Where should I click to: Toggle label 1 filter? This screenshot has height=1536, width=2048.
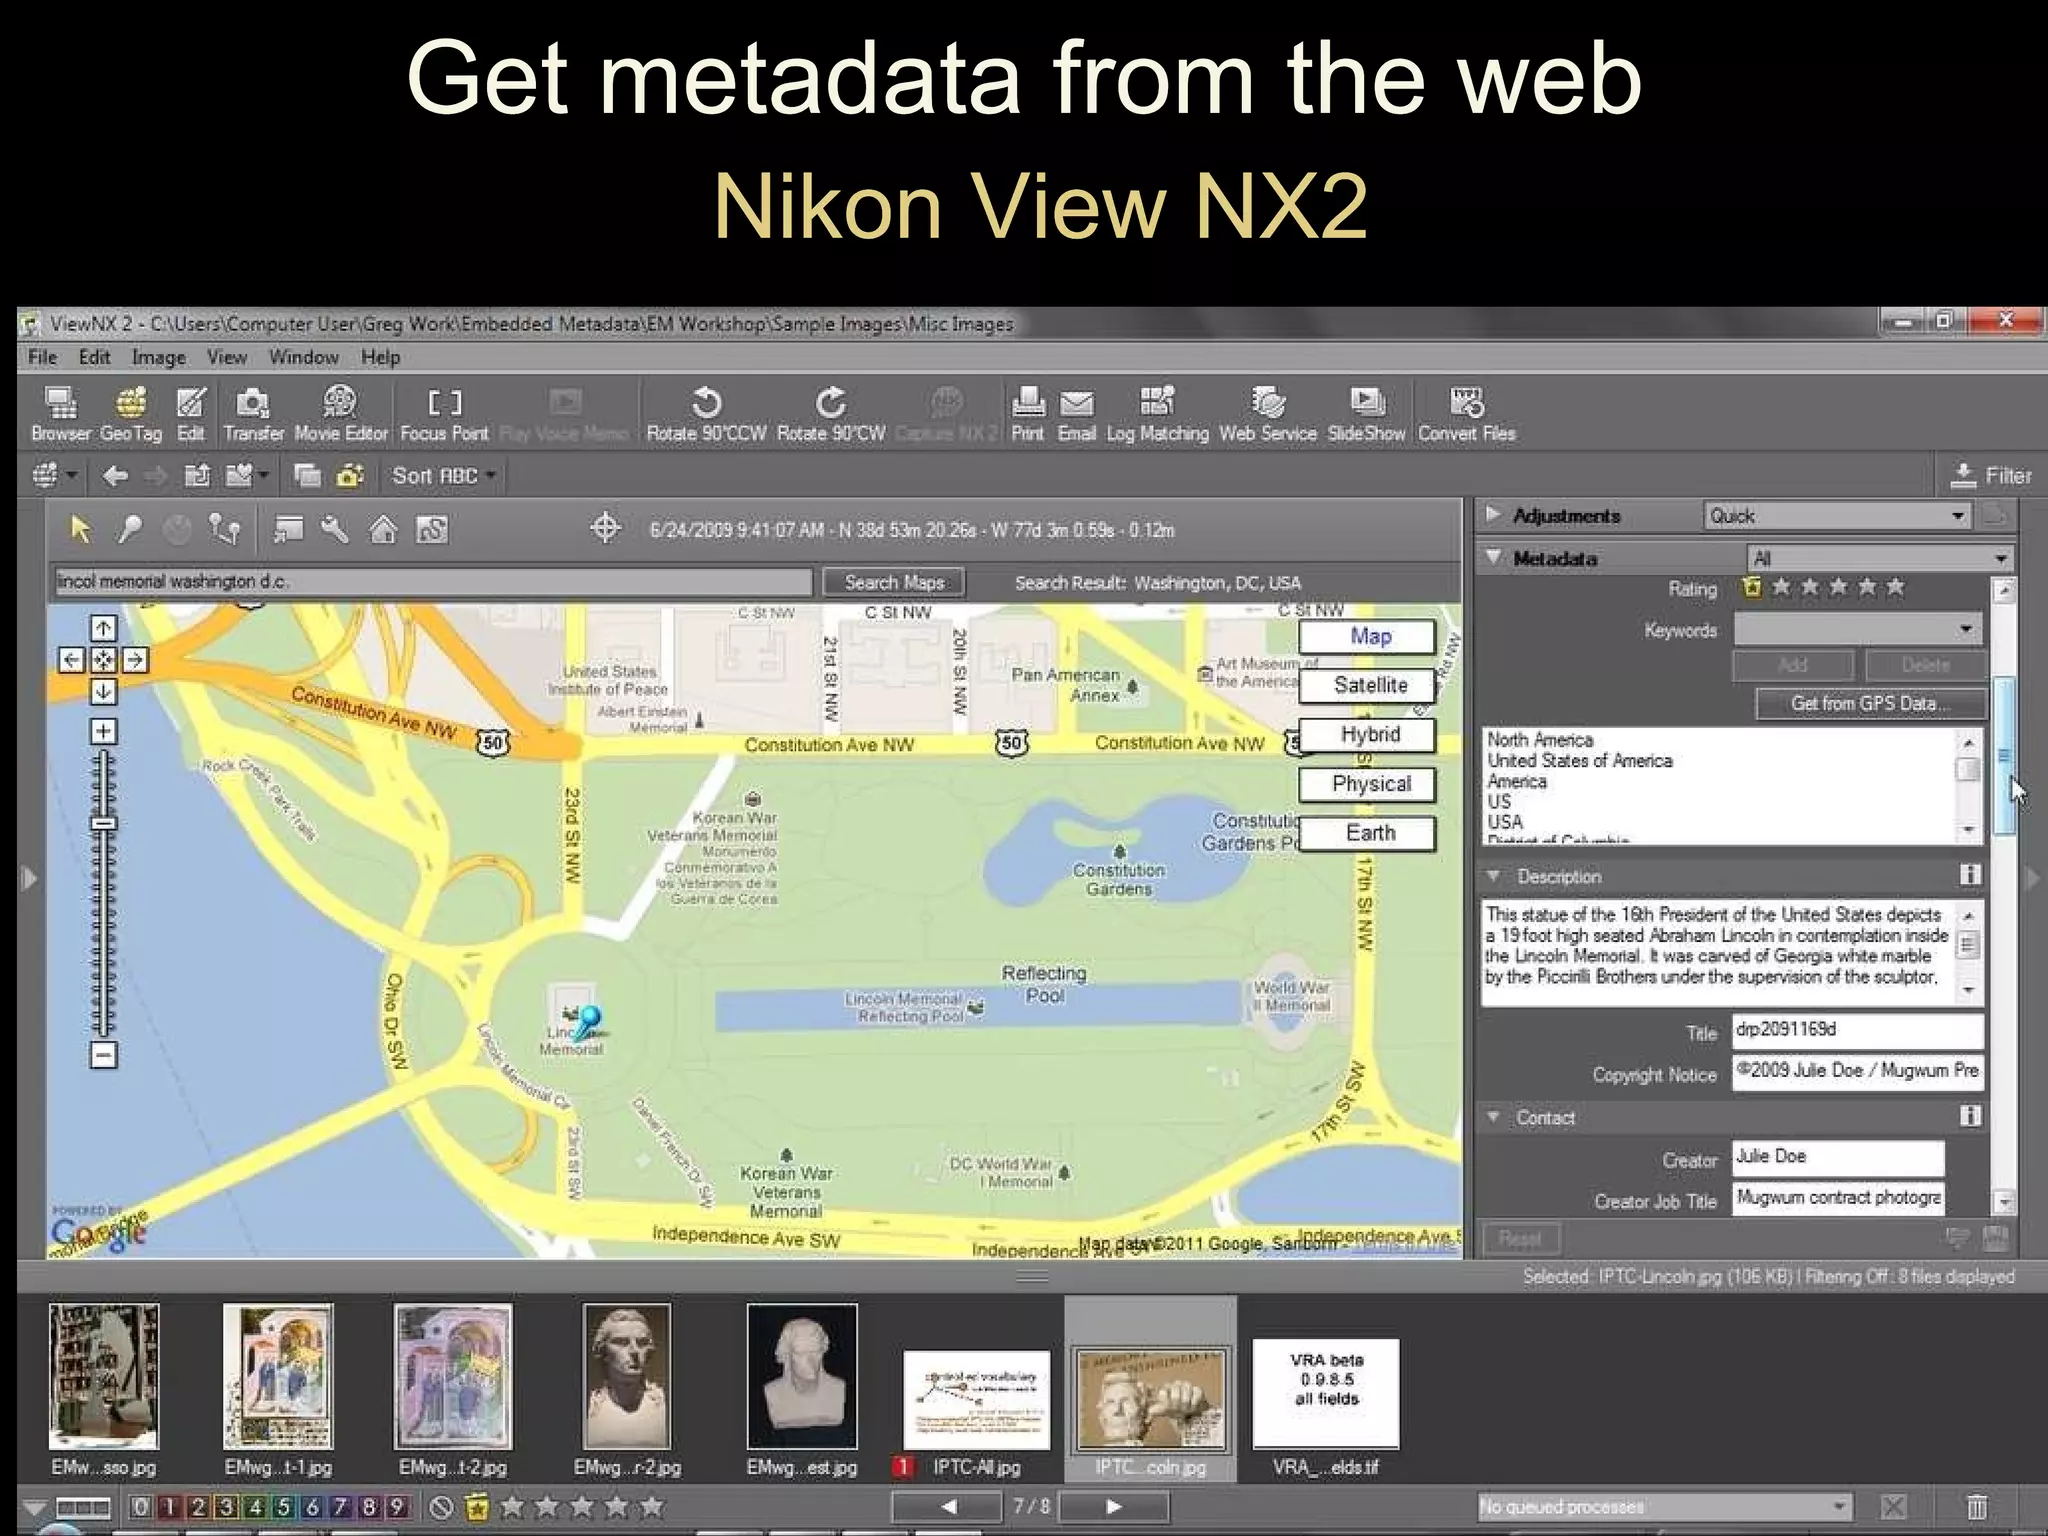[170, 1507]
